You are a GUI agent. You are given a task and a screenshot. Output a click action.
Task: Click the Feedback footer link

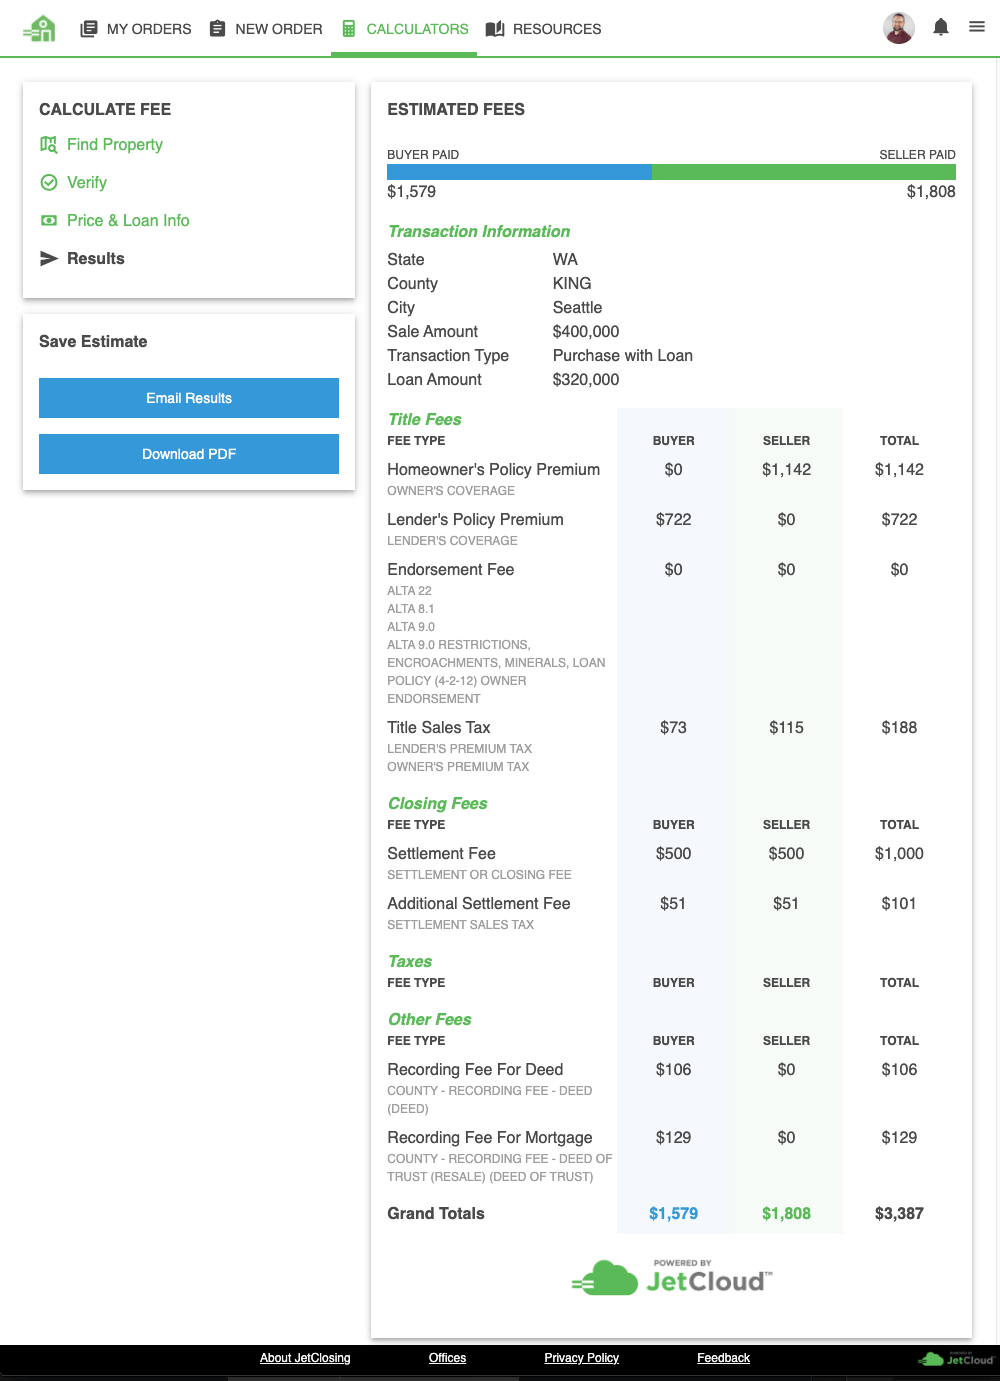pyautogui.click(x=723, y=1358)
